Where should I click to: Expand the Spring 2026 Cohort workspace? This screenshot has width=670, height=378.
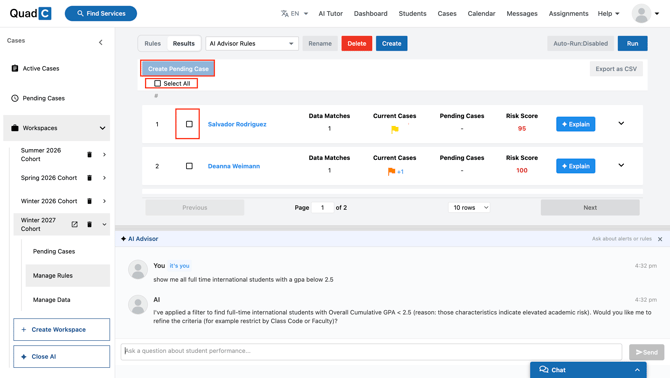(104, 178)
